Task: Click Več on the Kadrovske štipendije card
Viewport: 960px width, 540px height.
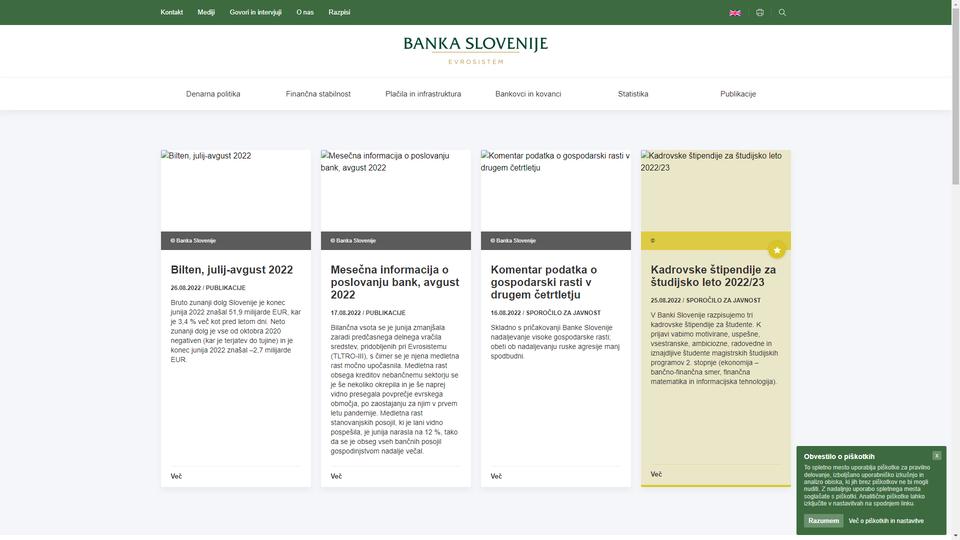Action: click(x=656, y=474)
